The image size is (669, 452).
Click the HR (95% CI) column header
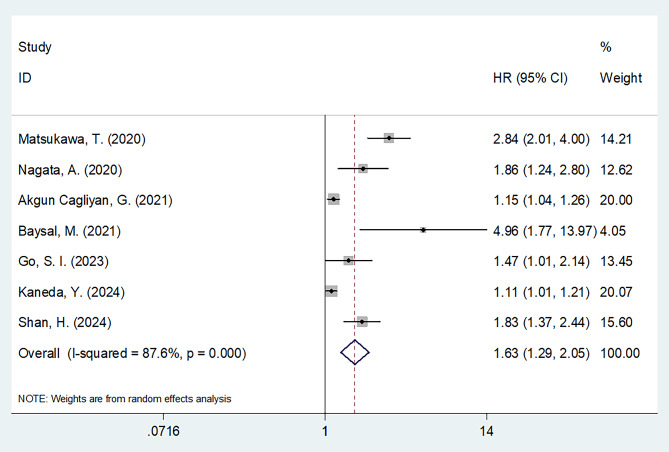(x=530, y=78)
